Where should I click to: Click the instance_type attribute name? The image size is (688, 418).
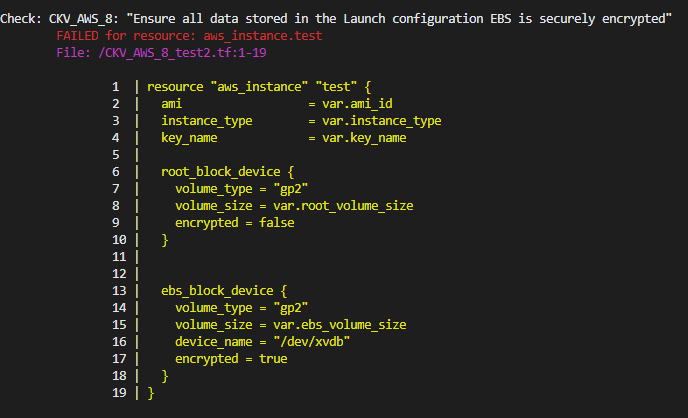207,121
